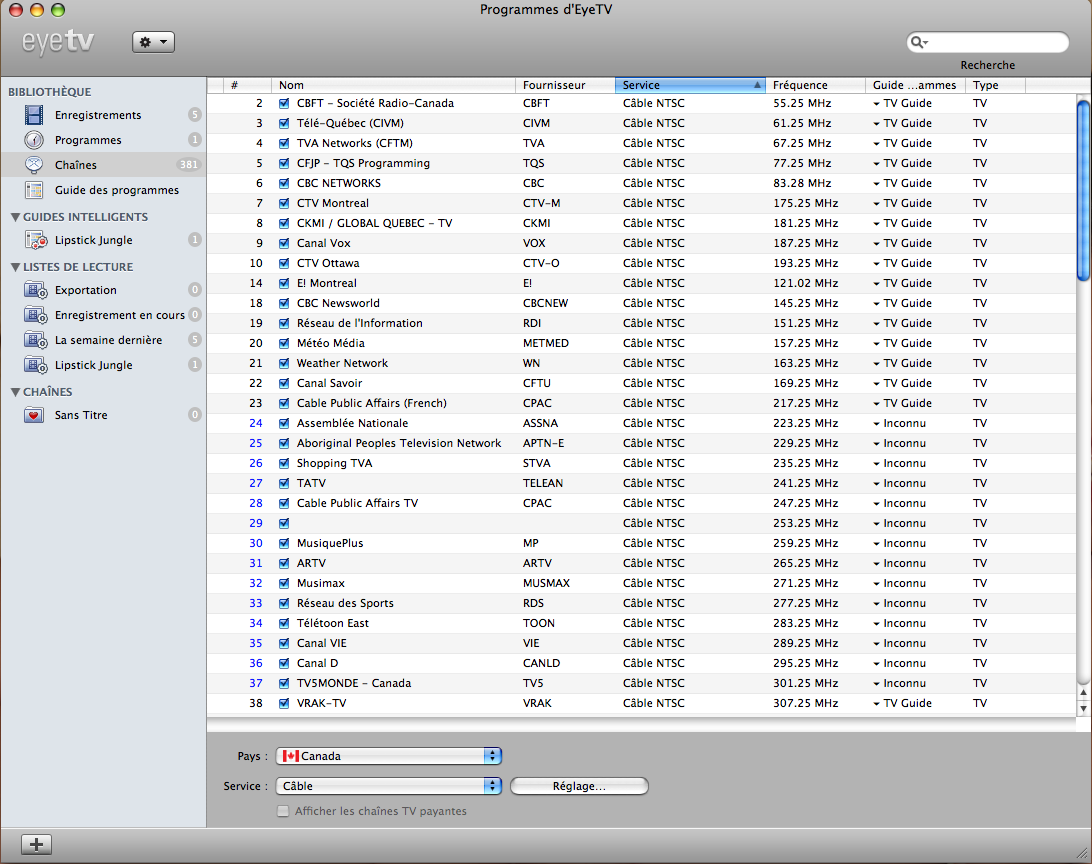Select the Enregistrements sidebar label
The width and height of the screenshot is (1092, 864).
click(x=98, y=115)
